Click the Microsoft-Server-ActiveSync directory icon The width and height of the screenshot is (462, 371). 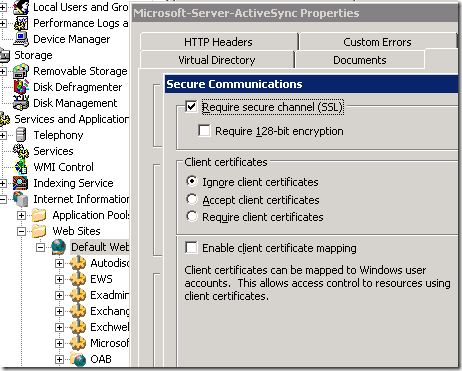coord(78,343)
